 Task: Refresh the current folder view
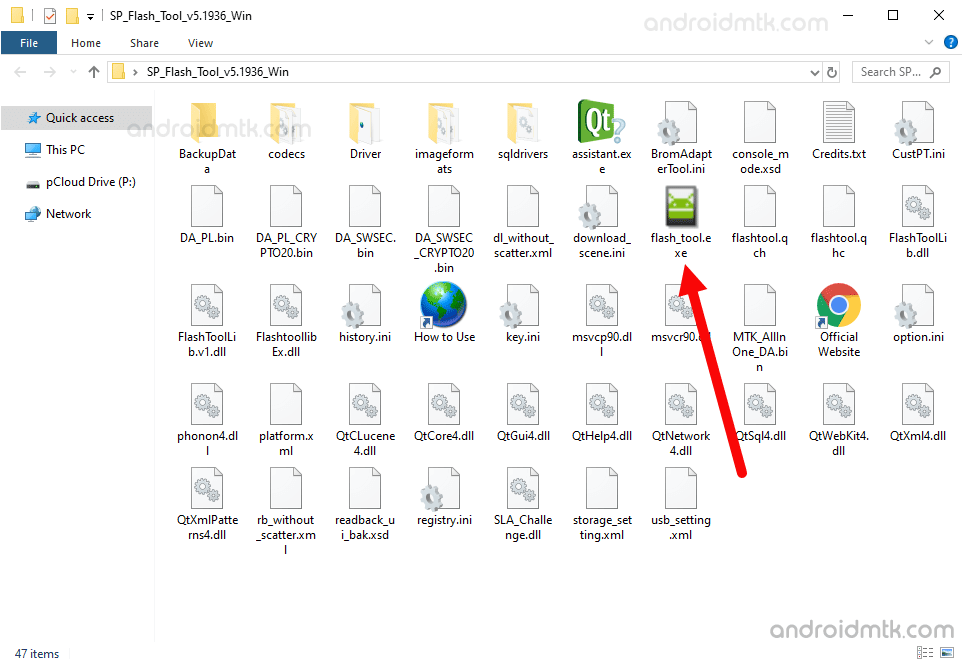[x=832, y=72]
